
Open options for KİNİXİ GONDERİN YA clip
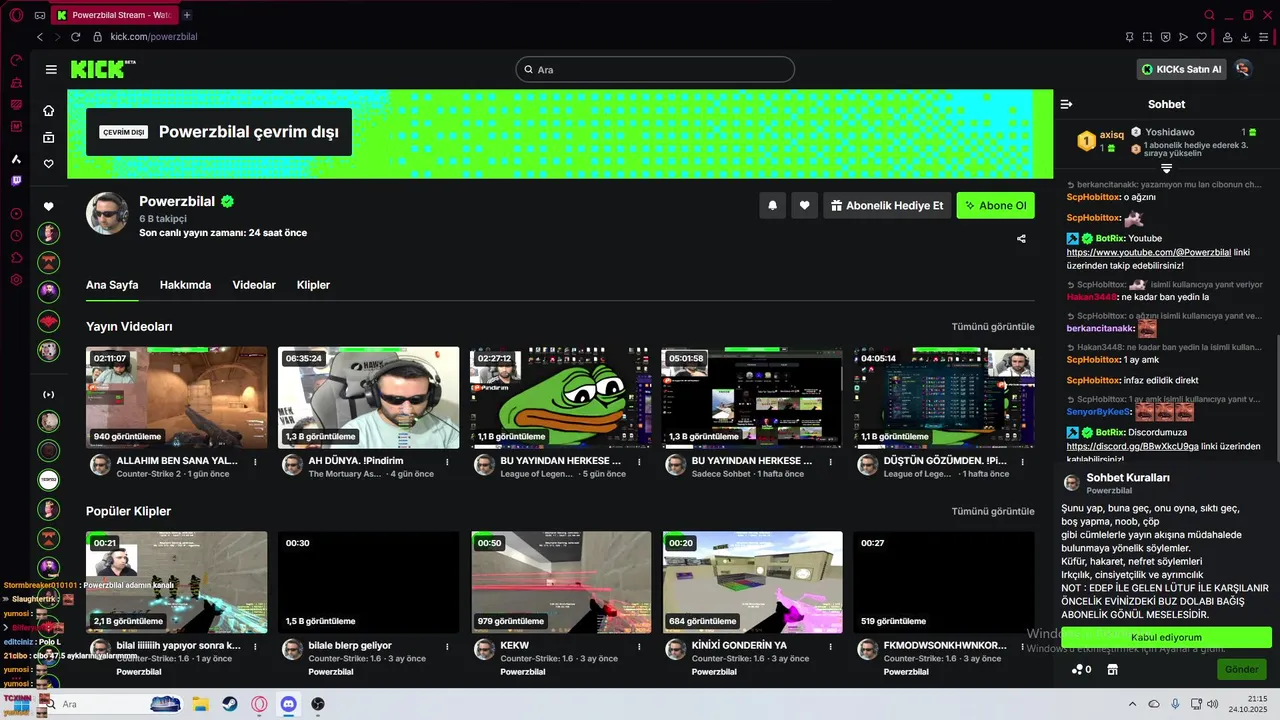coord(831,646)
